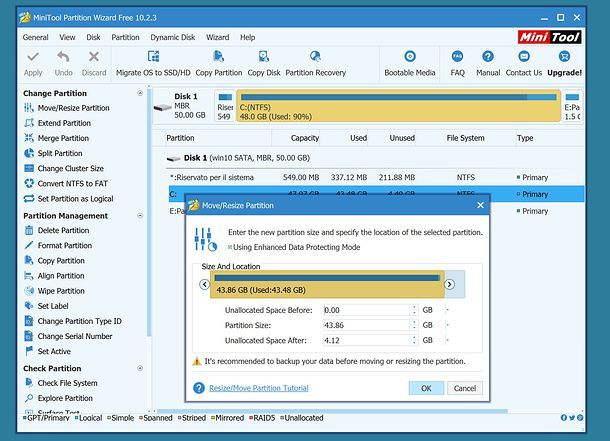Image resolution: width=610 pixels, height=441 pixels.
Task: Collapse the Check Partition section
Action: click(x=140, y=369)
